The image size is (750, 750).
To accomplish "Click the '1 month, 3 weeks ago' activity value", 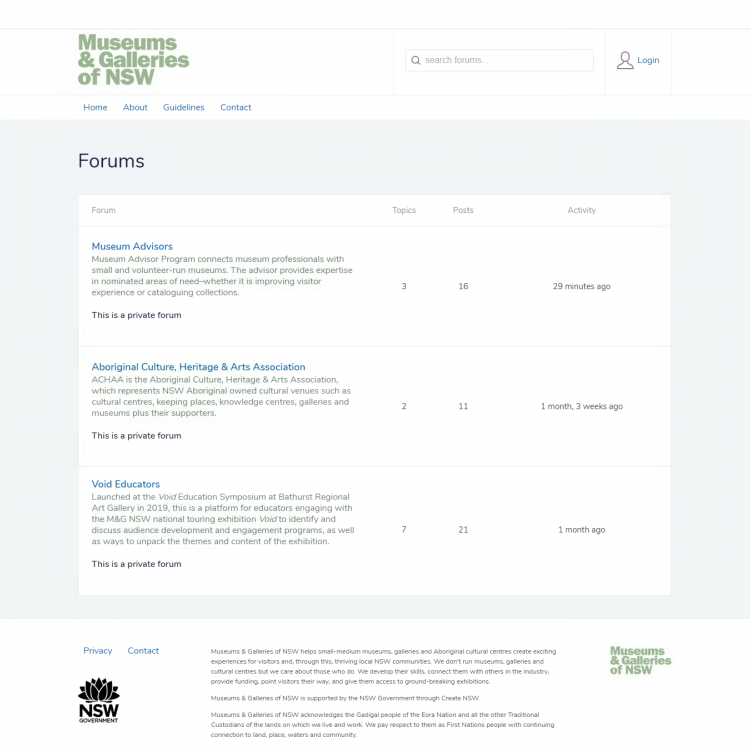I will click(582, 406).
